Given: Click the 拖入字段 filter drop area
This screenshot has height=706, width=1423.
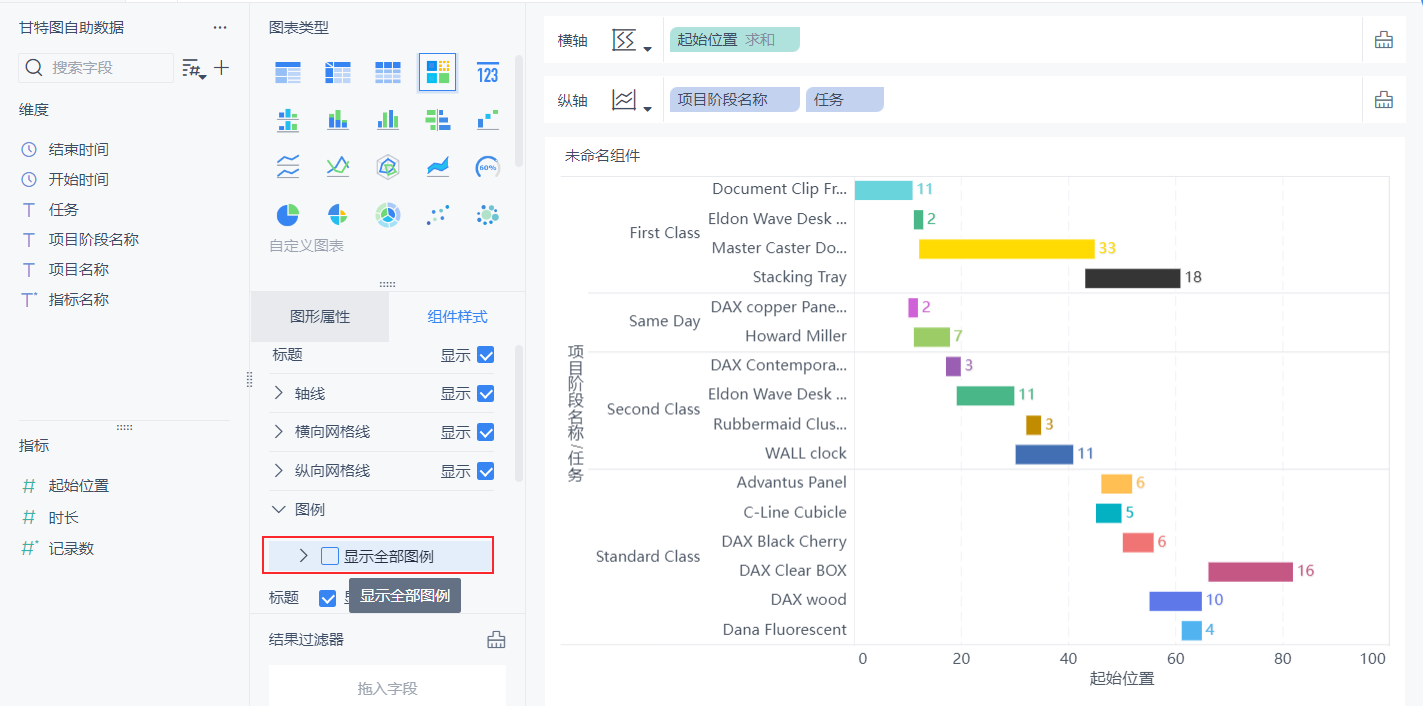Looking at the screenshot, I should tap(387, 688).
